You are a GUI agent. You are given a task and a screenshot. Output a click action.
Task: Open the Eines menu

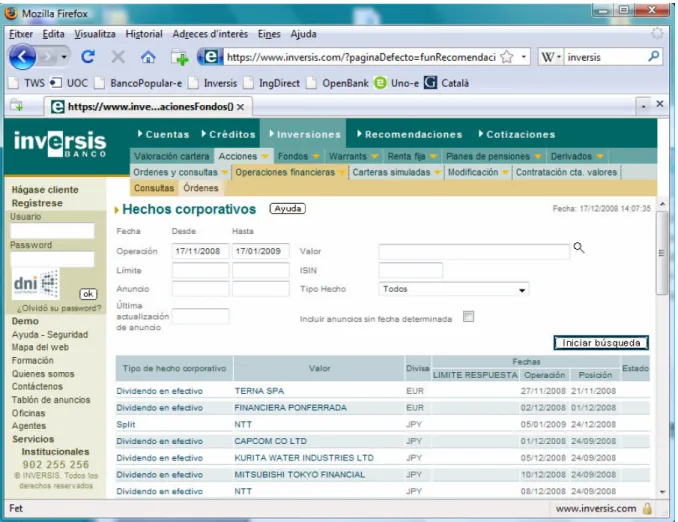click(269, 34)
